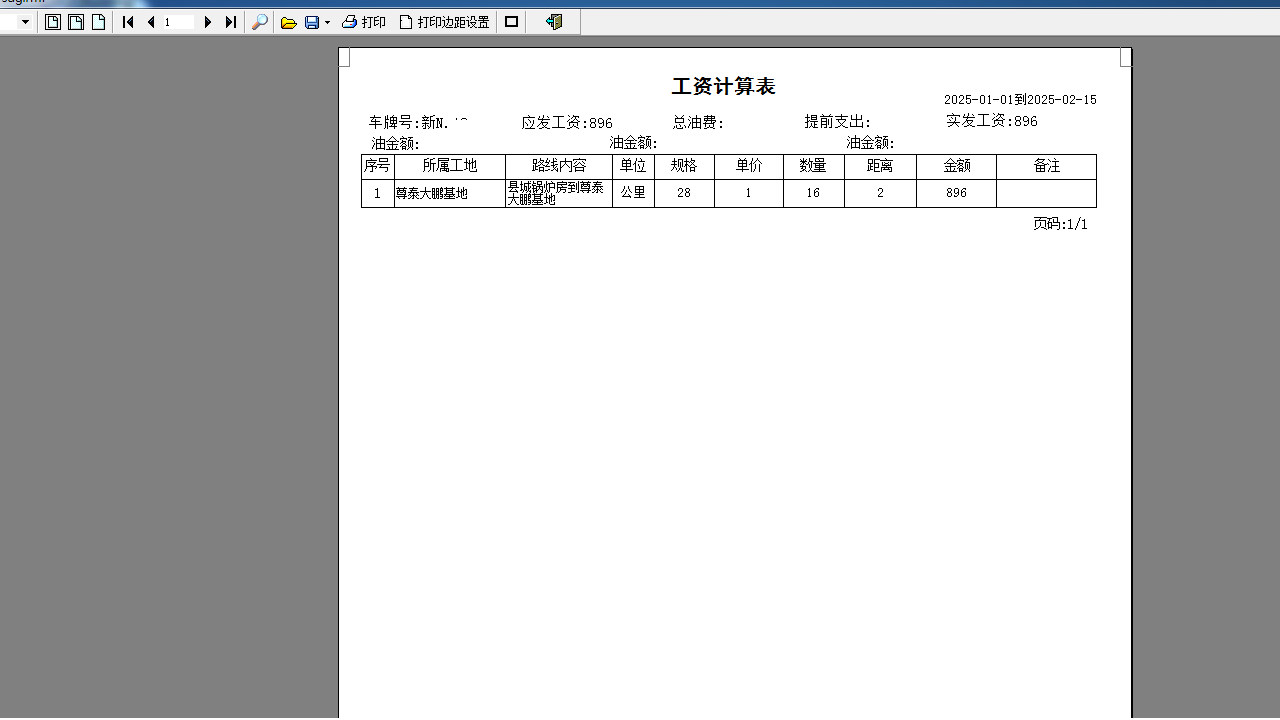Viewport: 1280px width, 720px height.
Task: Expand the save options dropdown arrow
Action: coord(327,22)
